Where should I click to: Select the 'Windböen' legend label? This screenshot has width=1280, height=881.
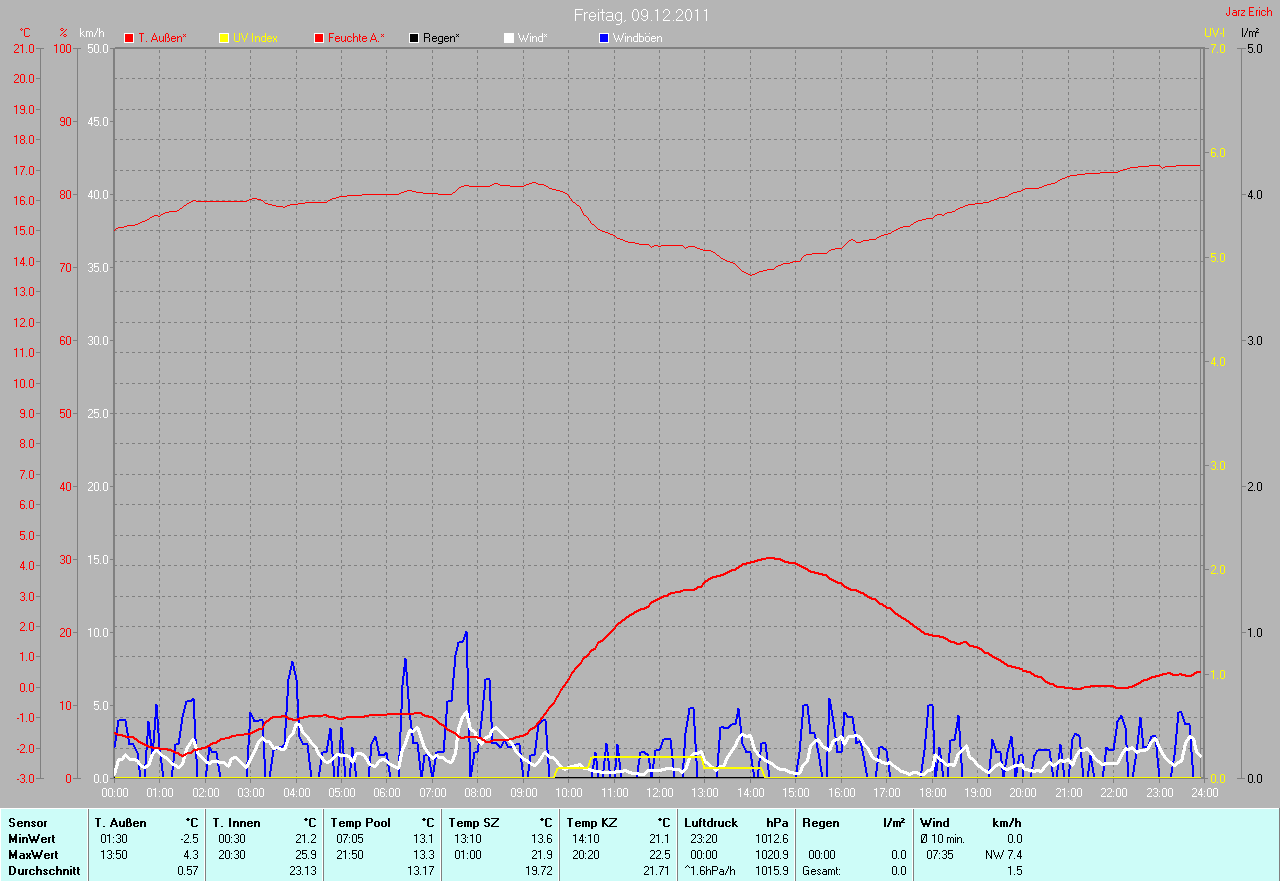coord(637,38)
